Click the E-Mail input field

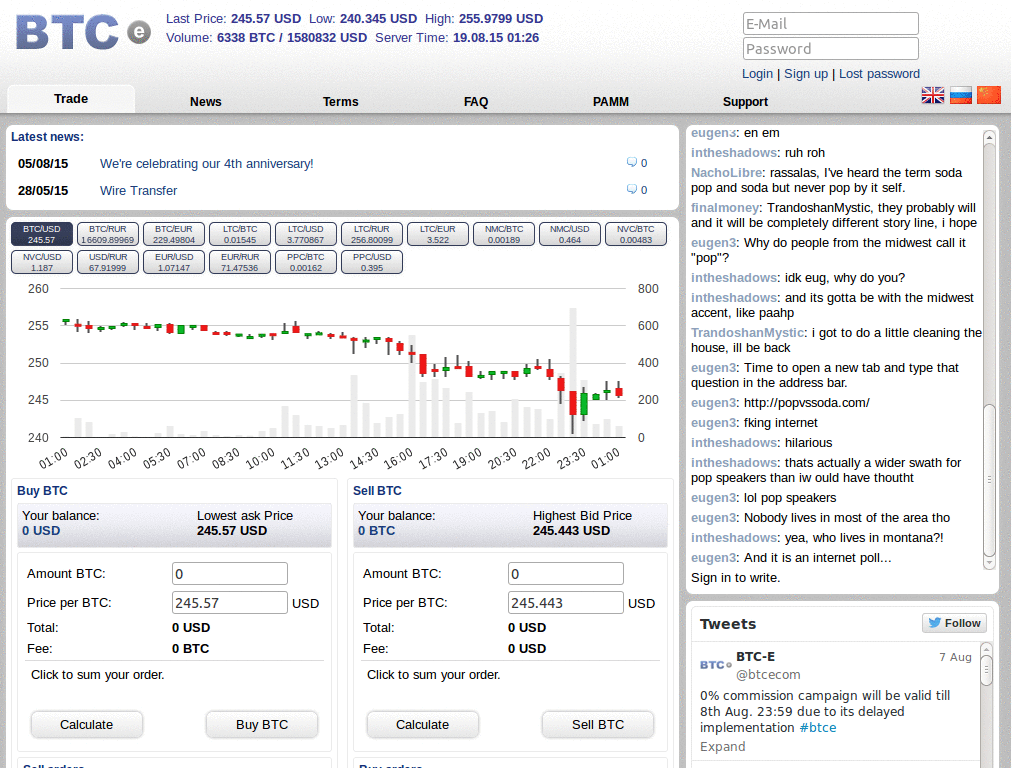tap(831, 24)
